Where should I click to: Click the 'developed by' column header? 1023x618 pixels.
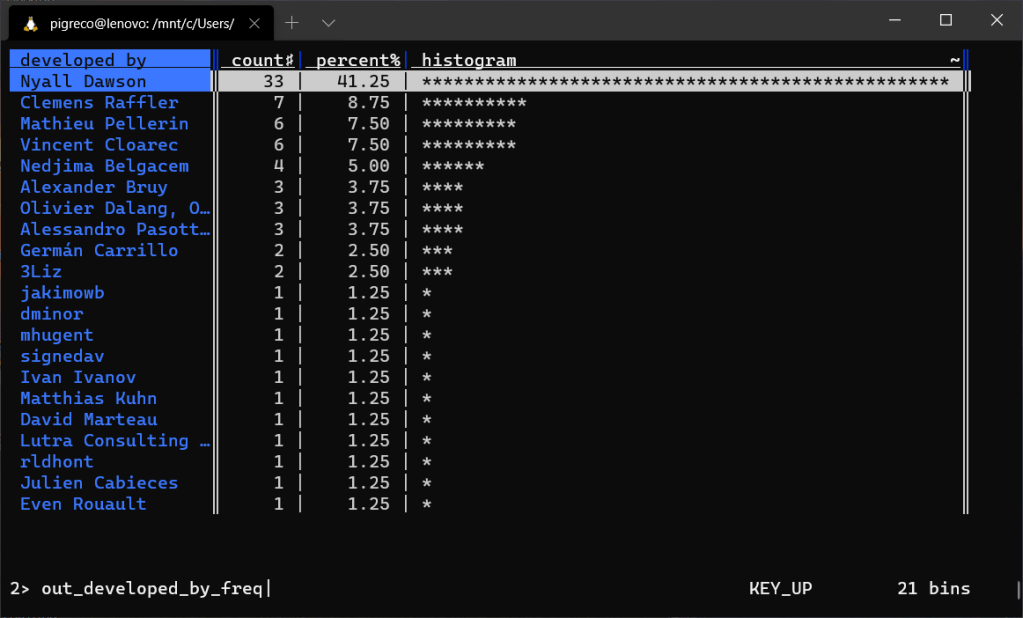(x=83, y=60)
